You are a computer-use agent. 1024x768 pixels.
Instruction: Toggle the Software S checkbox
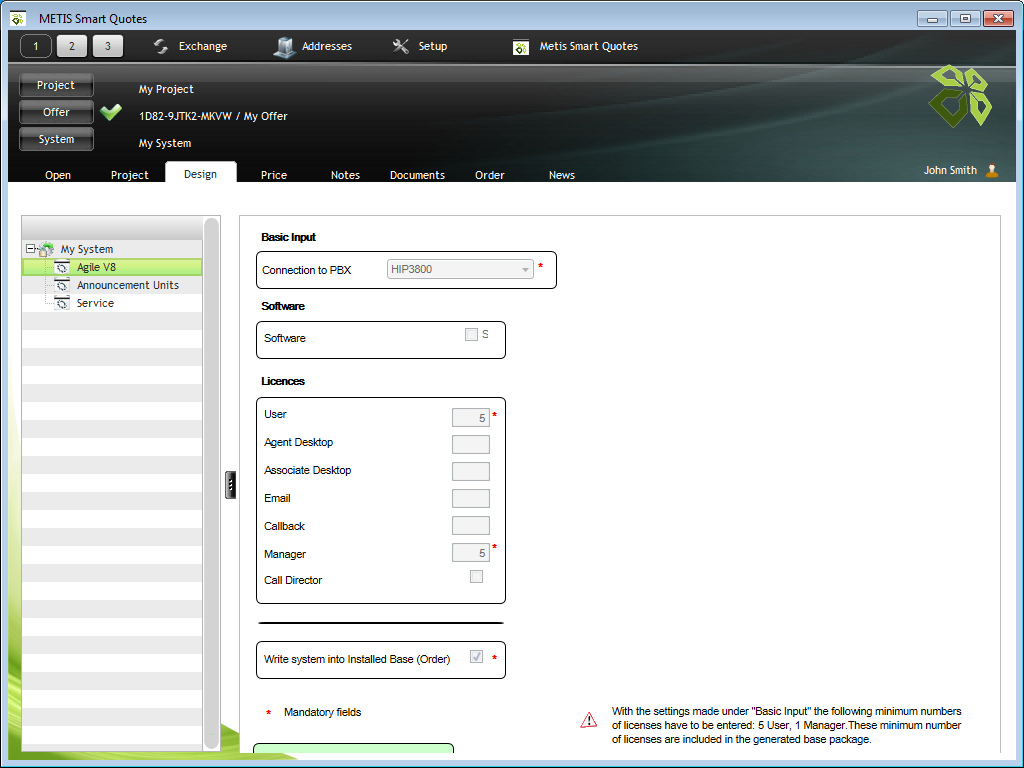[x=471, y=334]
